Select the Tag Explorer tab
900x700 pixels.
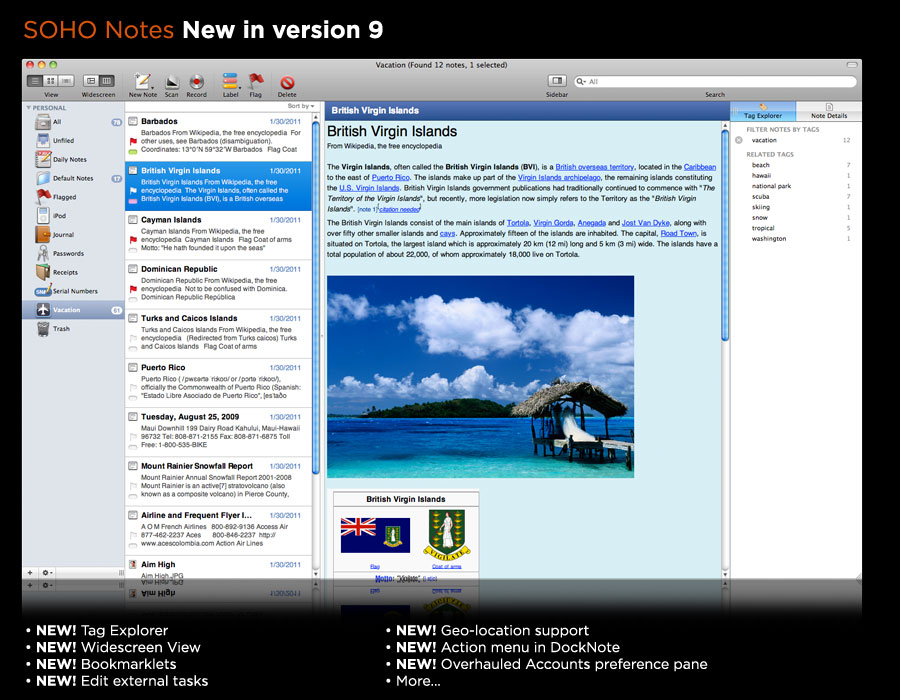pyautogui.click(x=763, y=110)
